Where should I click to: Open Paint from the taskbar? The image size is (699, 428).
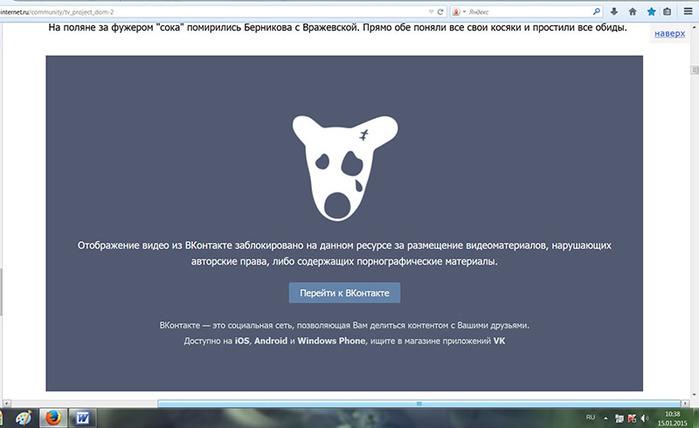point(23,419)
